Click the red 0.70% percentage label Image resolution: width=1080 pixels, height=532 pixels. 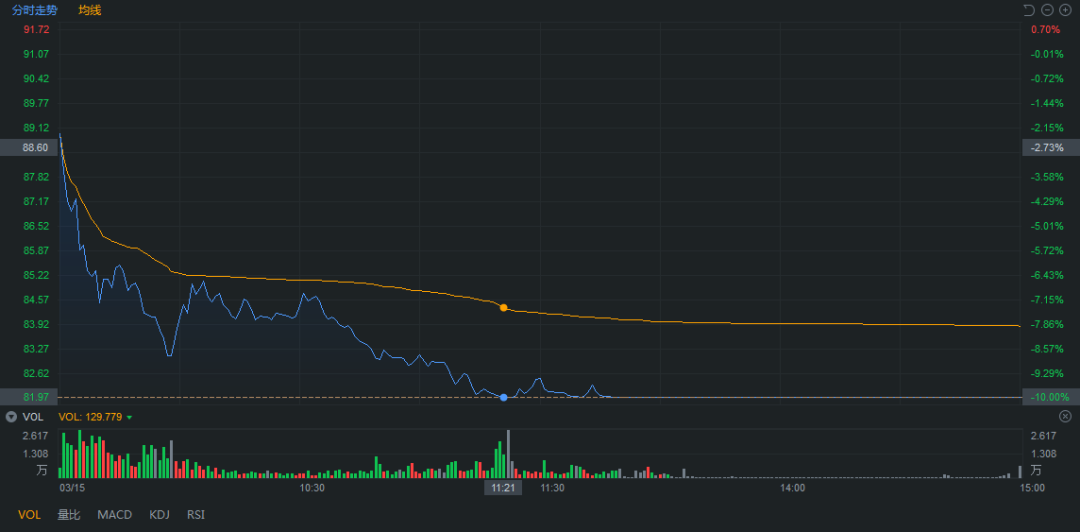pos(1044,29)
